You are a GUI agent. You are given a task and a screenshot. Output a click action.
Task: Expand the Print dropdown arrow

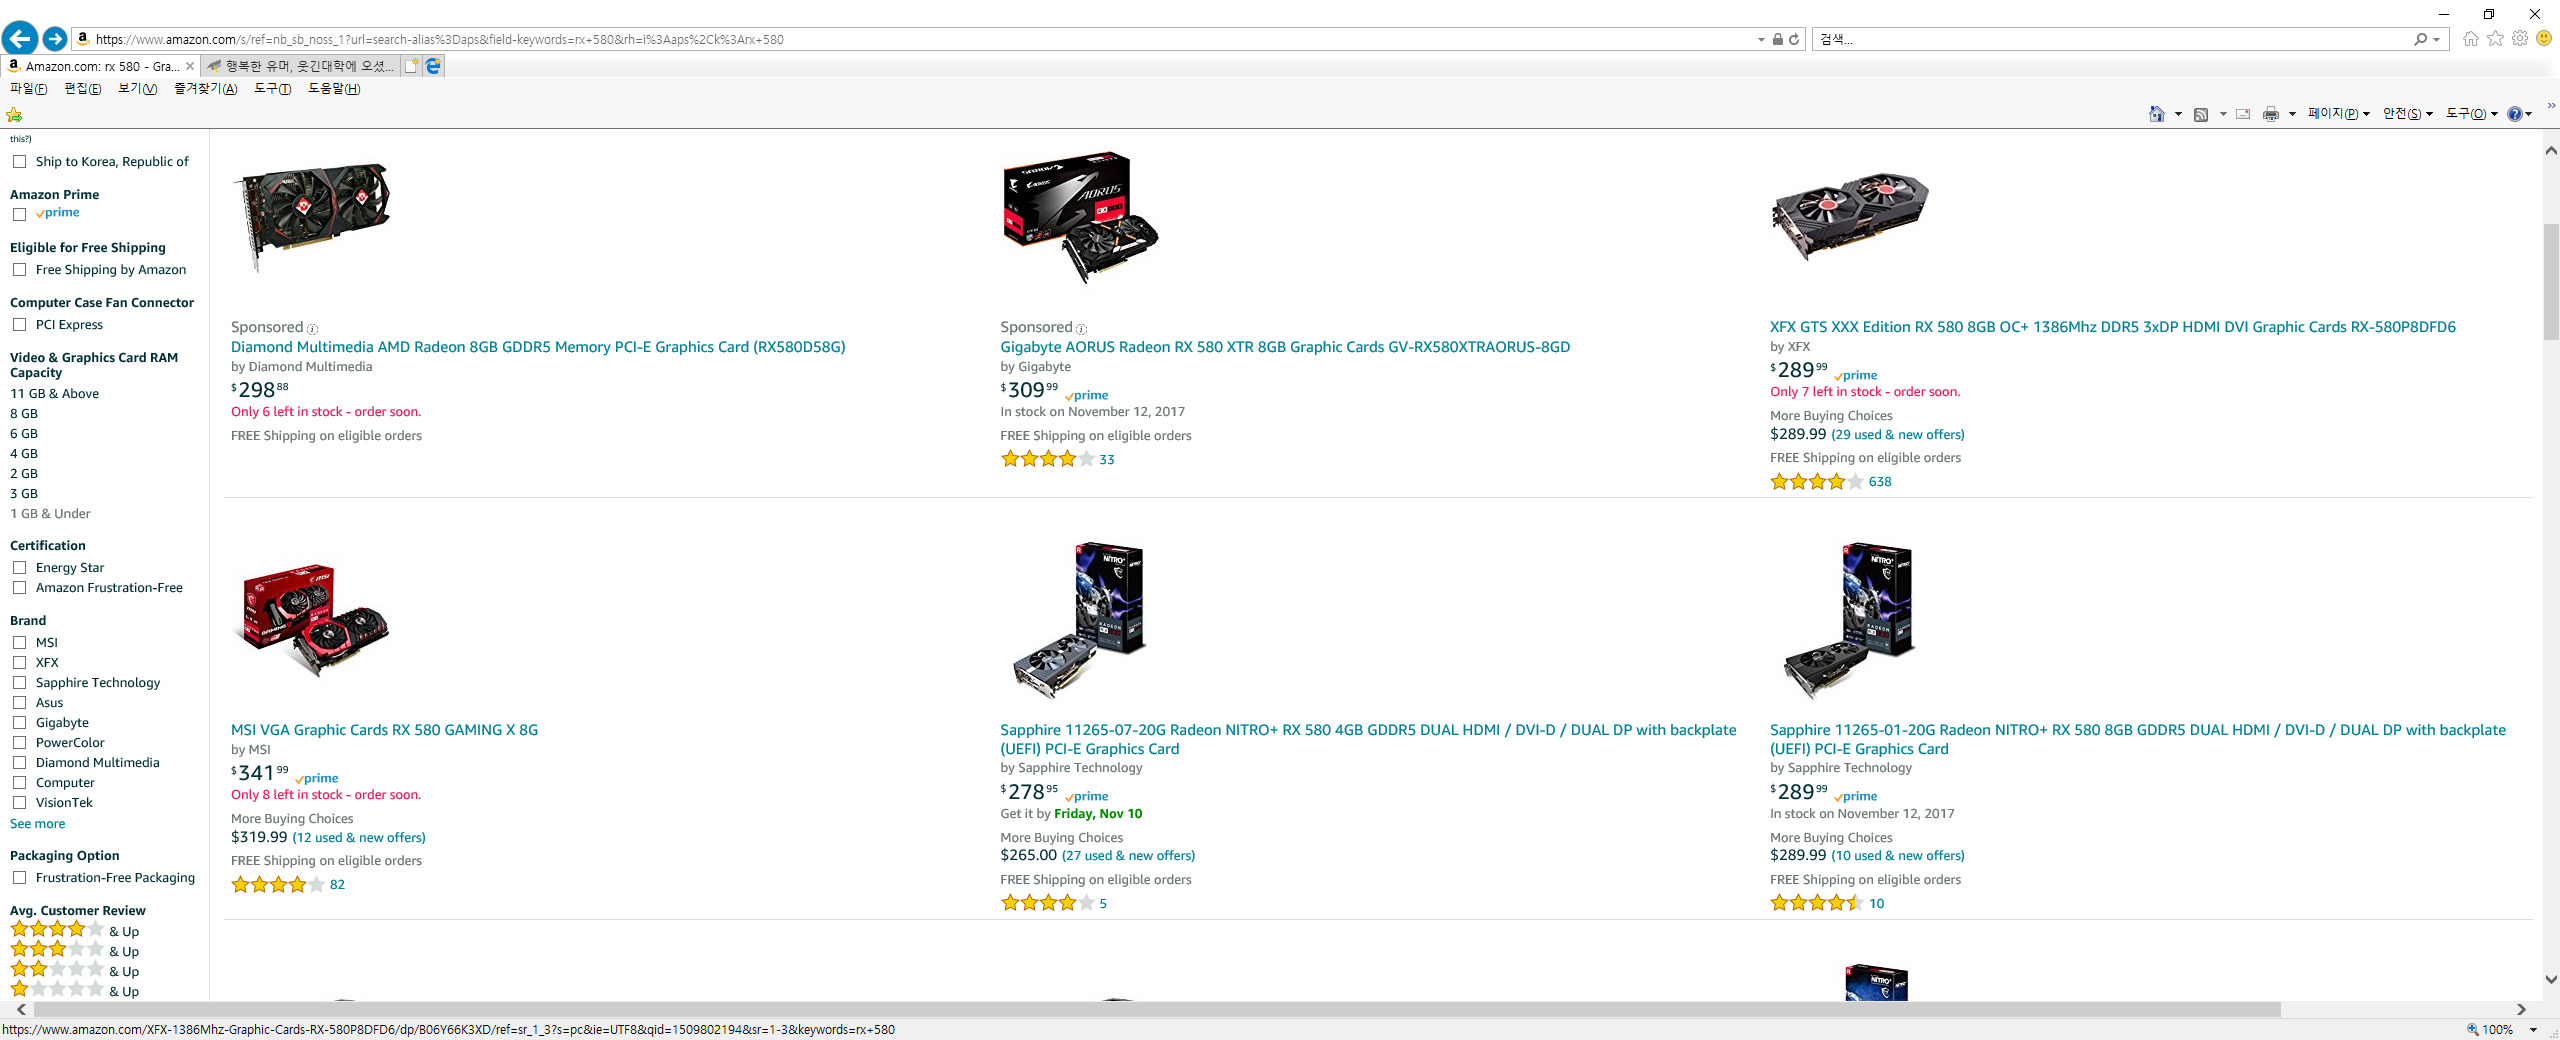[2292, 114]
